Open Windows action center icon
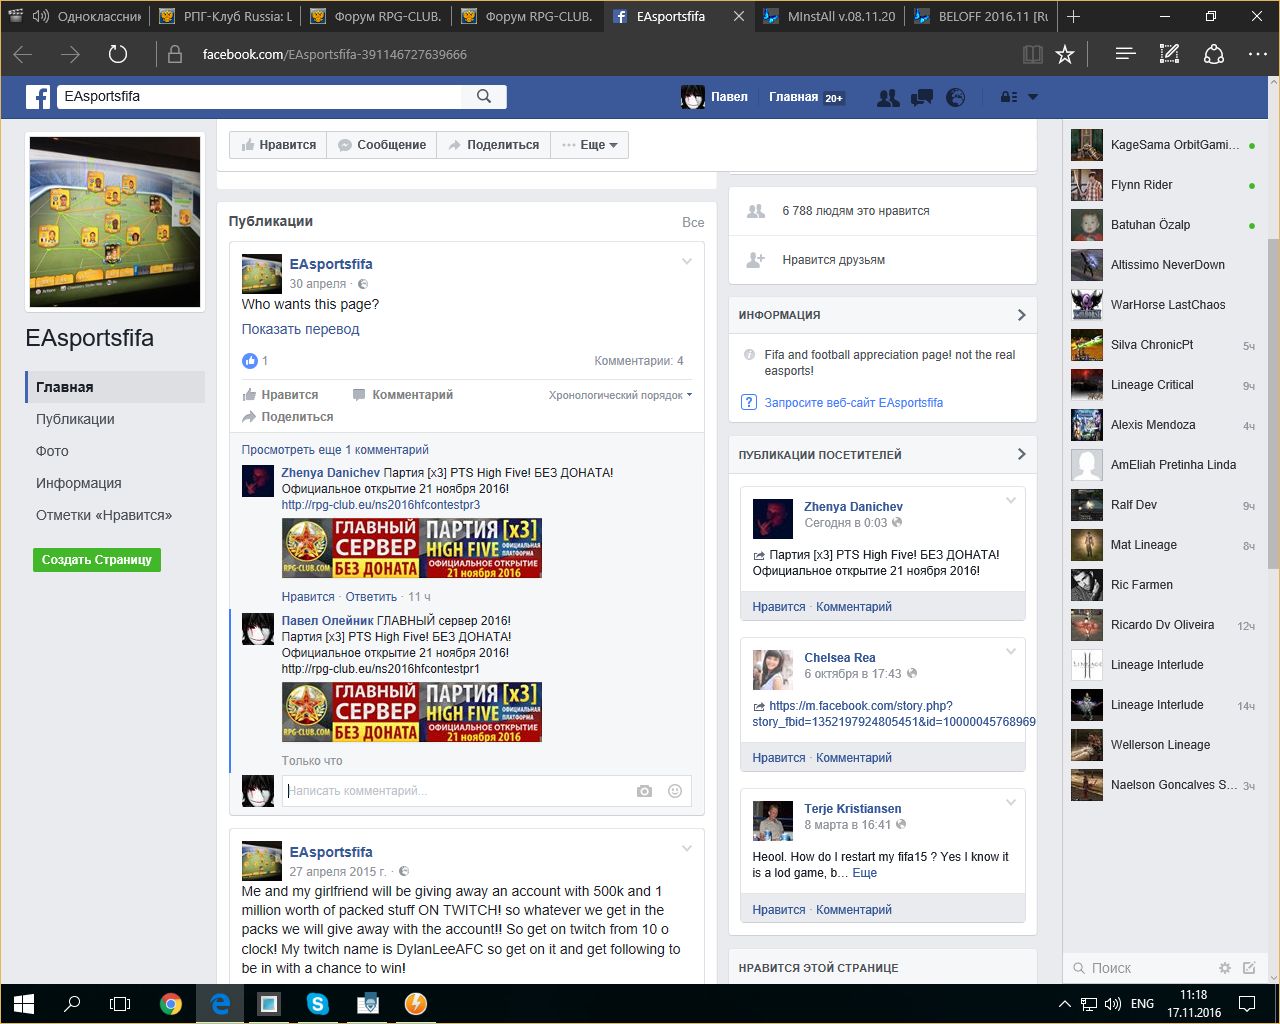The height and width of the screenshot is (1024, 1280). pos(1247,1004)
